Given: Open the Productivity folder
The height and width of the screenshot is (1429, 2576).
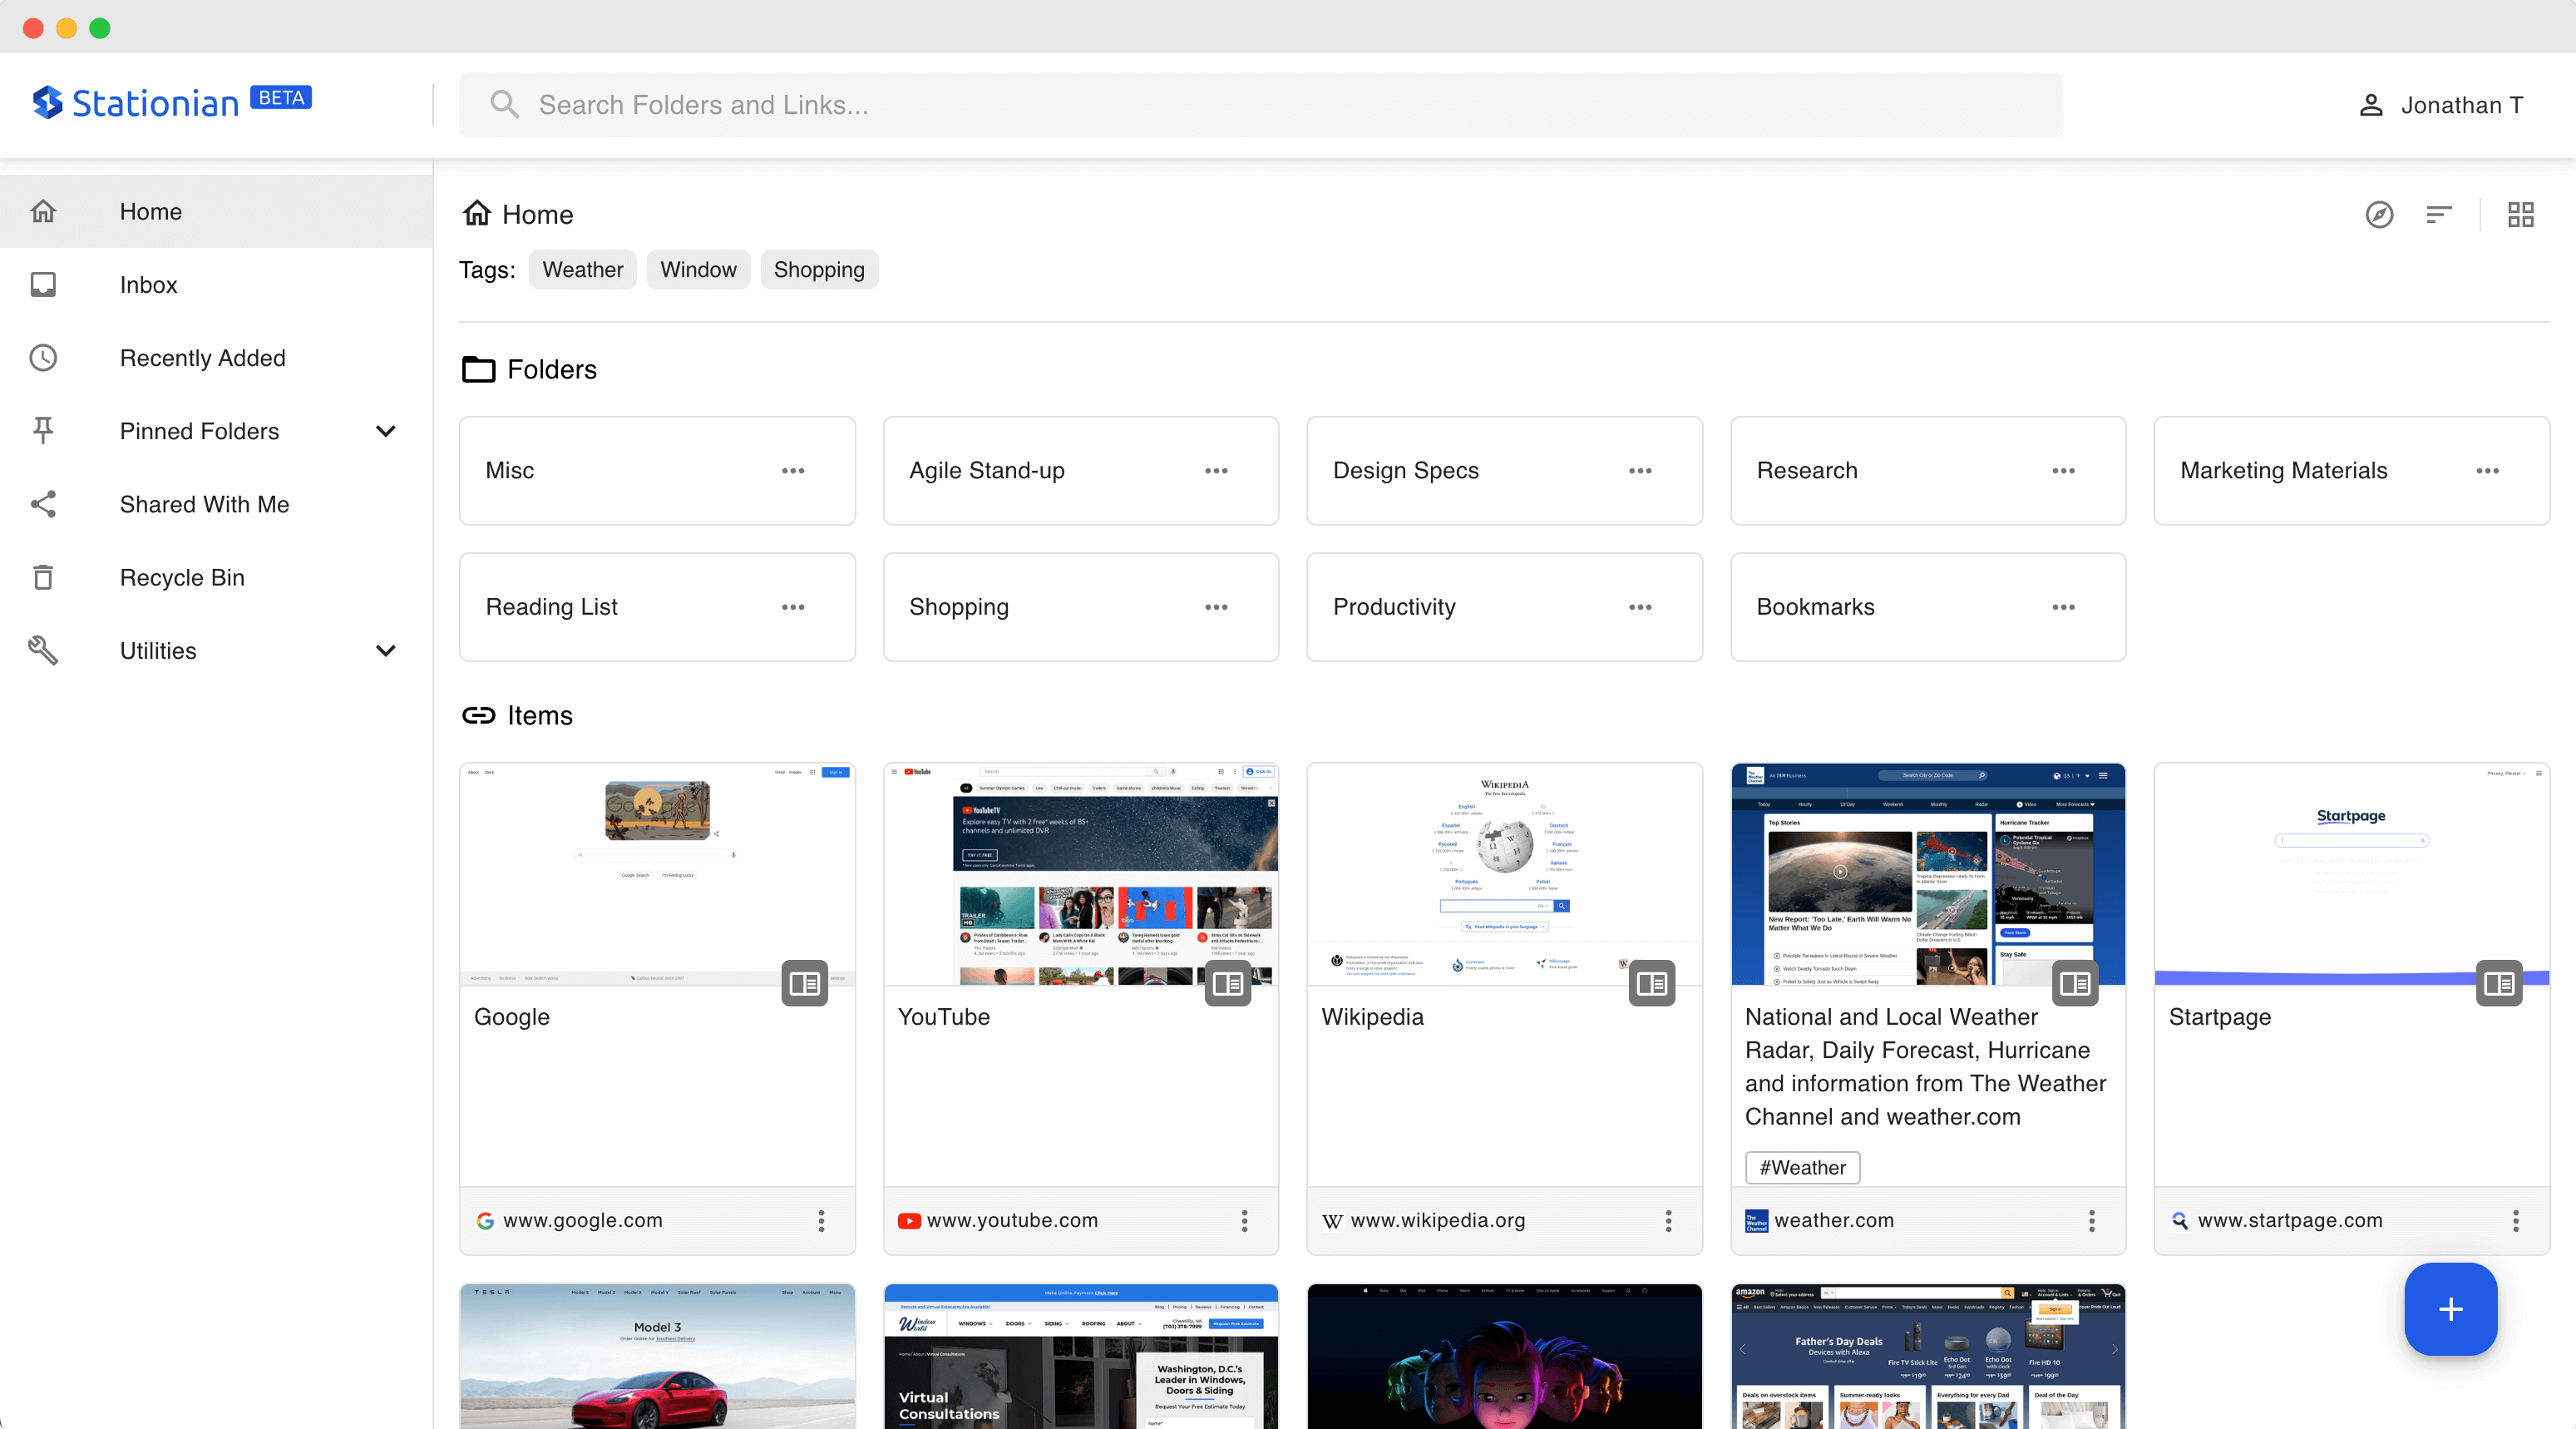Looking at the screenshot, I should 1504,607.
